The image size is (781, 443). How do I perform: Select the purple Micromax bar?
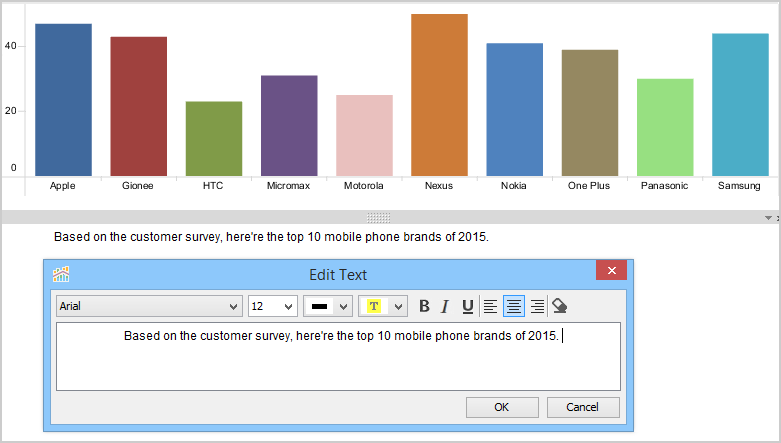pos(289,126)
